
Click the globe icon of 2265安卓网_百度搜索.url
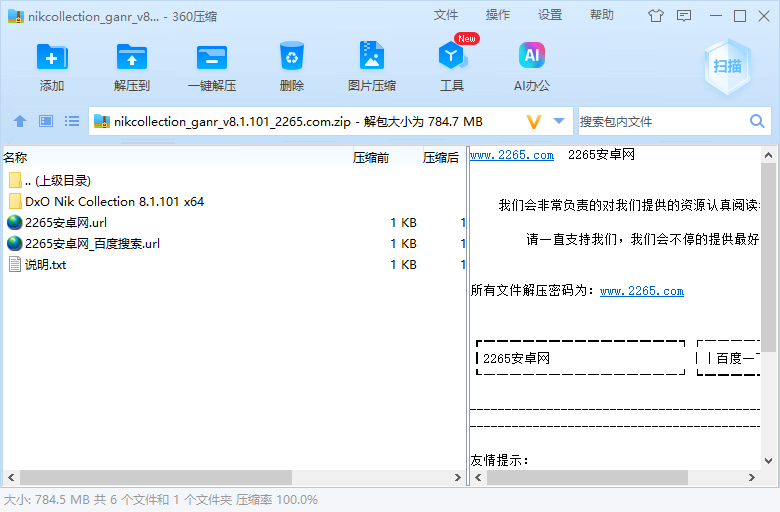15,243
